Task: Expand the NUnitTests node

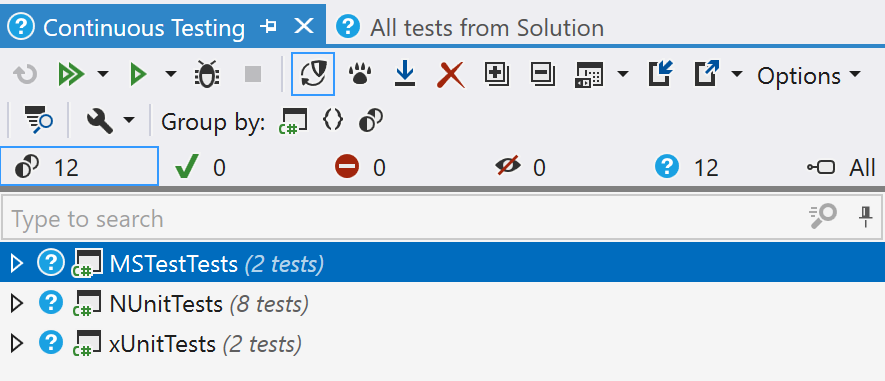Action: pos(17,304)
